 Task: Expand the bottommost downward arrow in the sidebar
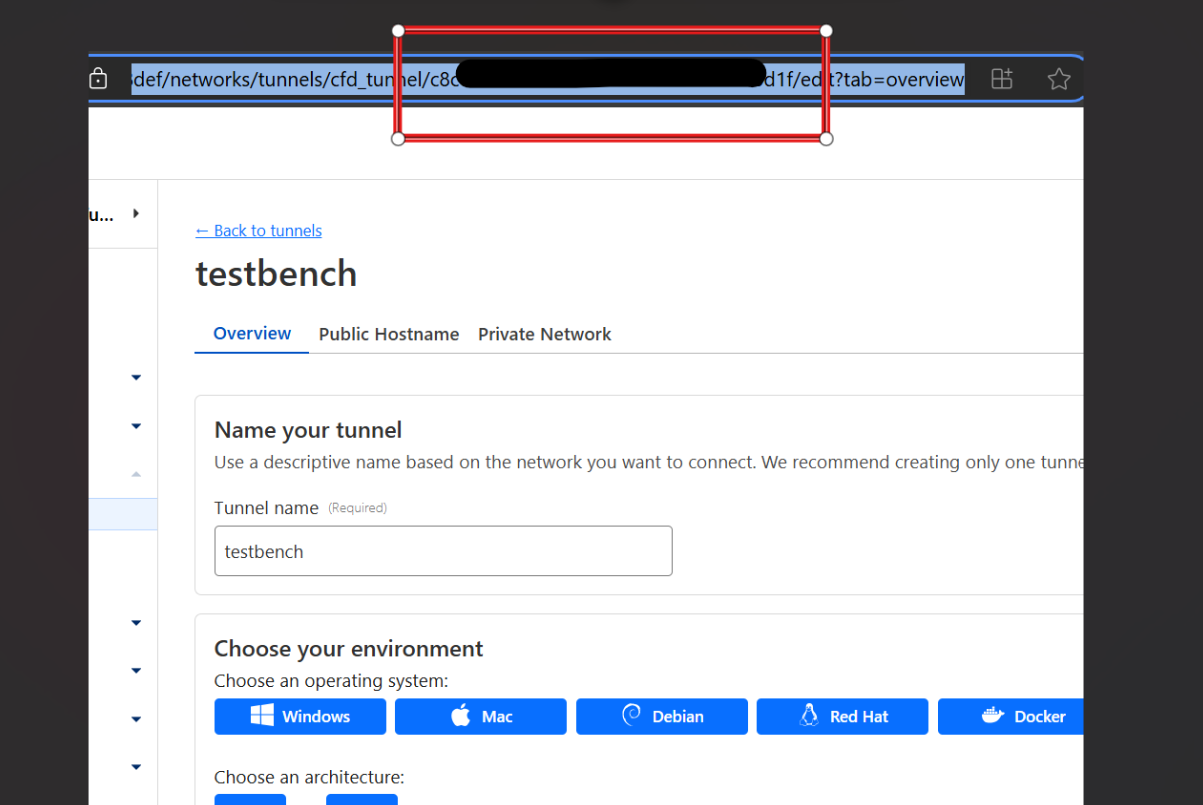(136, 767)
